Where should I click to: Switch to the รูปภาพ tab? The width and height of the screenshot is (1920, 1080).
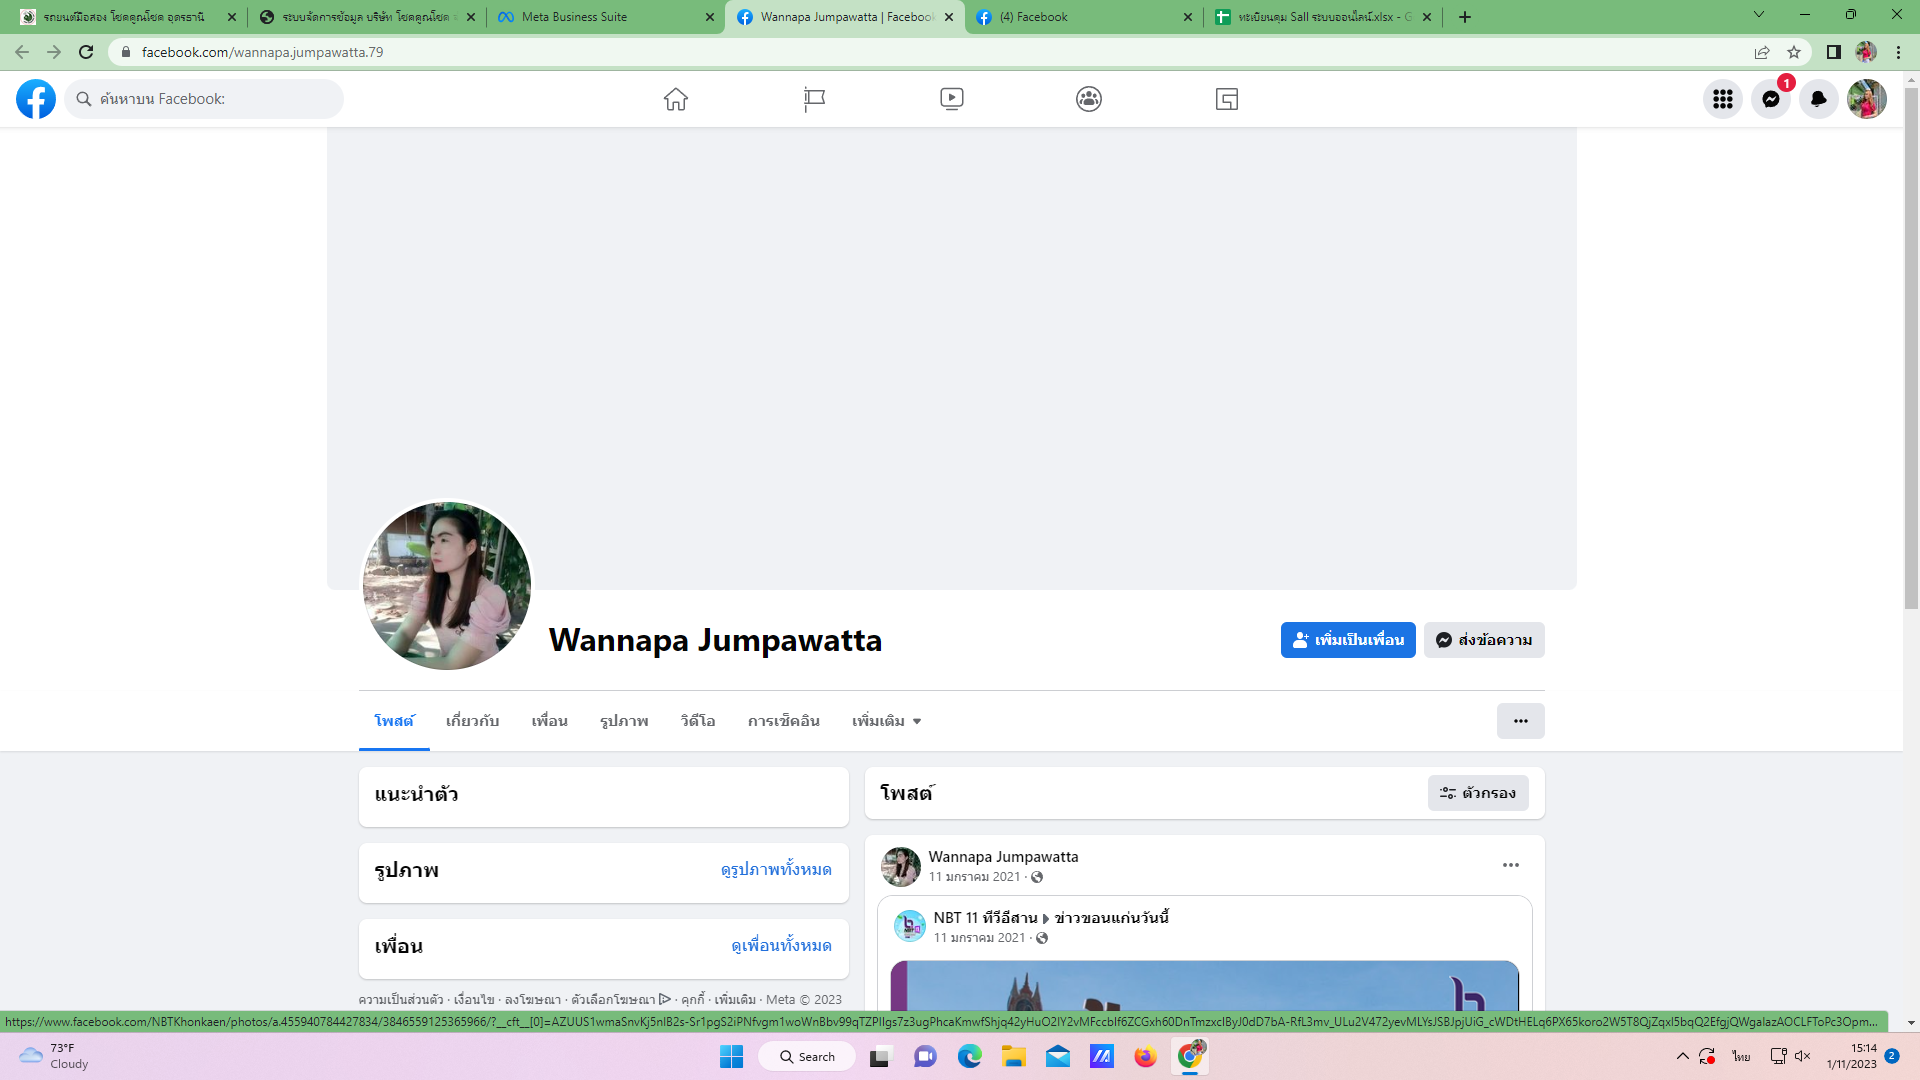point(624,721)
